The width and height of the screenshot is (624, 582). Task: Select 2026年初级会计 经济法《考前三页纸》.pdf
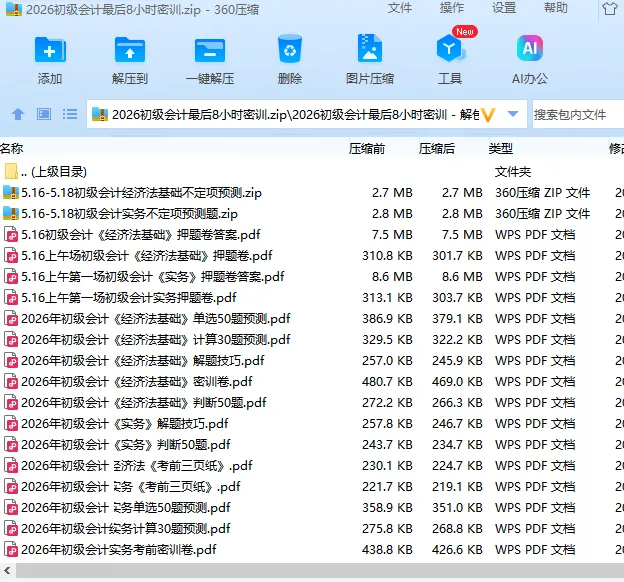point(312,465)
